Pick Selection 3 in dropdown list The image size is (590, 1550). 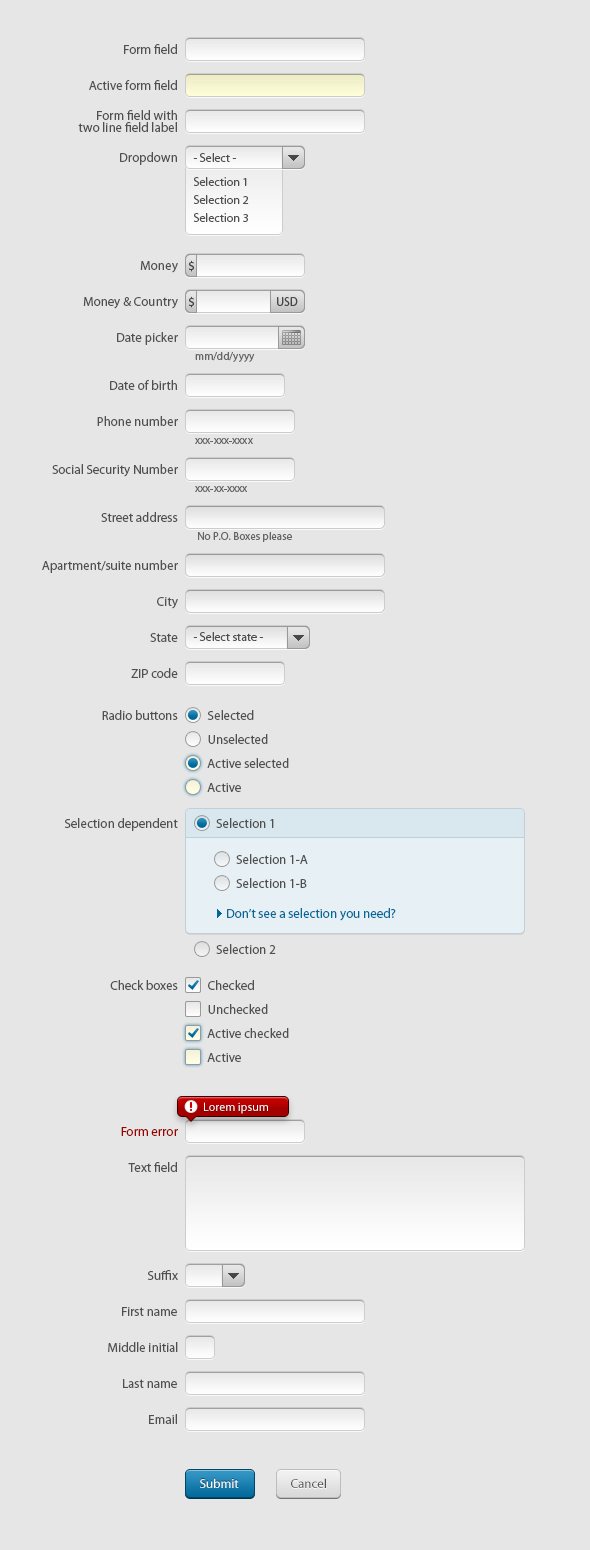pos(221,218)
